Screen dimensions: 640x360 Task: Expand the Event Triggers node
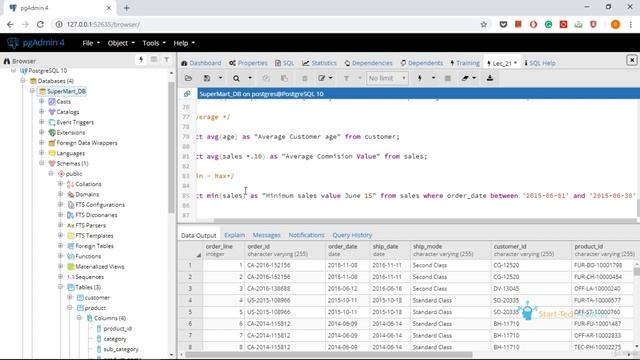(x=42, y=122)
